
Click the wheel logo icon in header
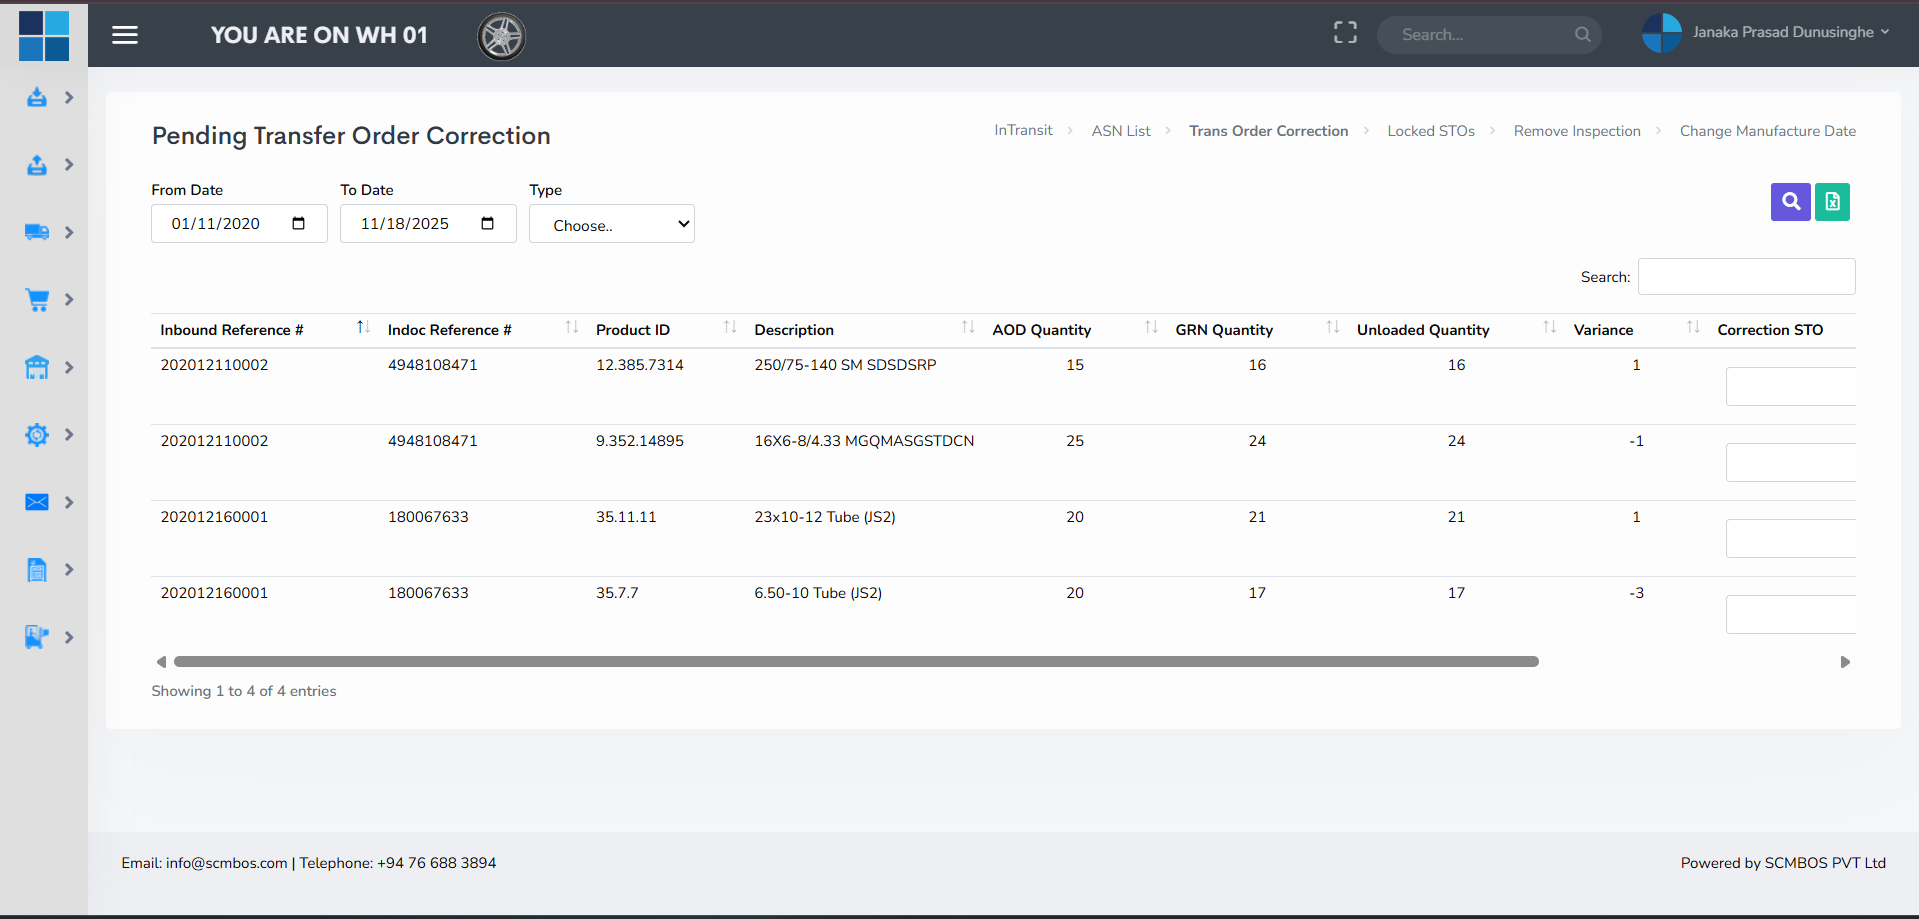(501, 37)
